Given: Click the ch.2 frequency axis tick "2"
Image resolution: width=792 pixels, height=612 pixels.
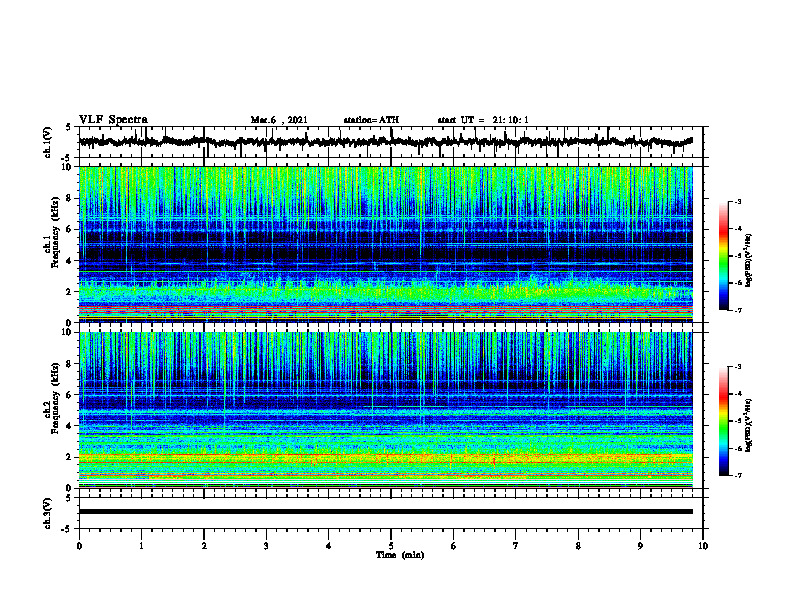Looking at the screenshot, I should 70,457.
